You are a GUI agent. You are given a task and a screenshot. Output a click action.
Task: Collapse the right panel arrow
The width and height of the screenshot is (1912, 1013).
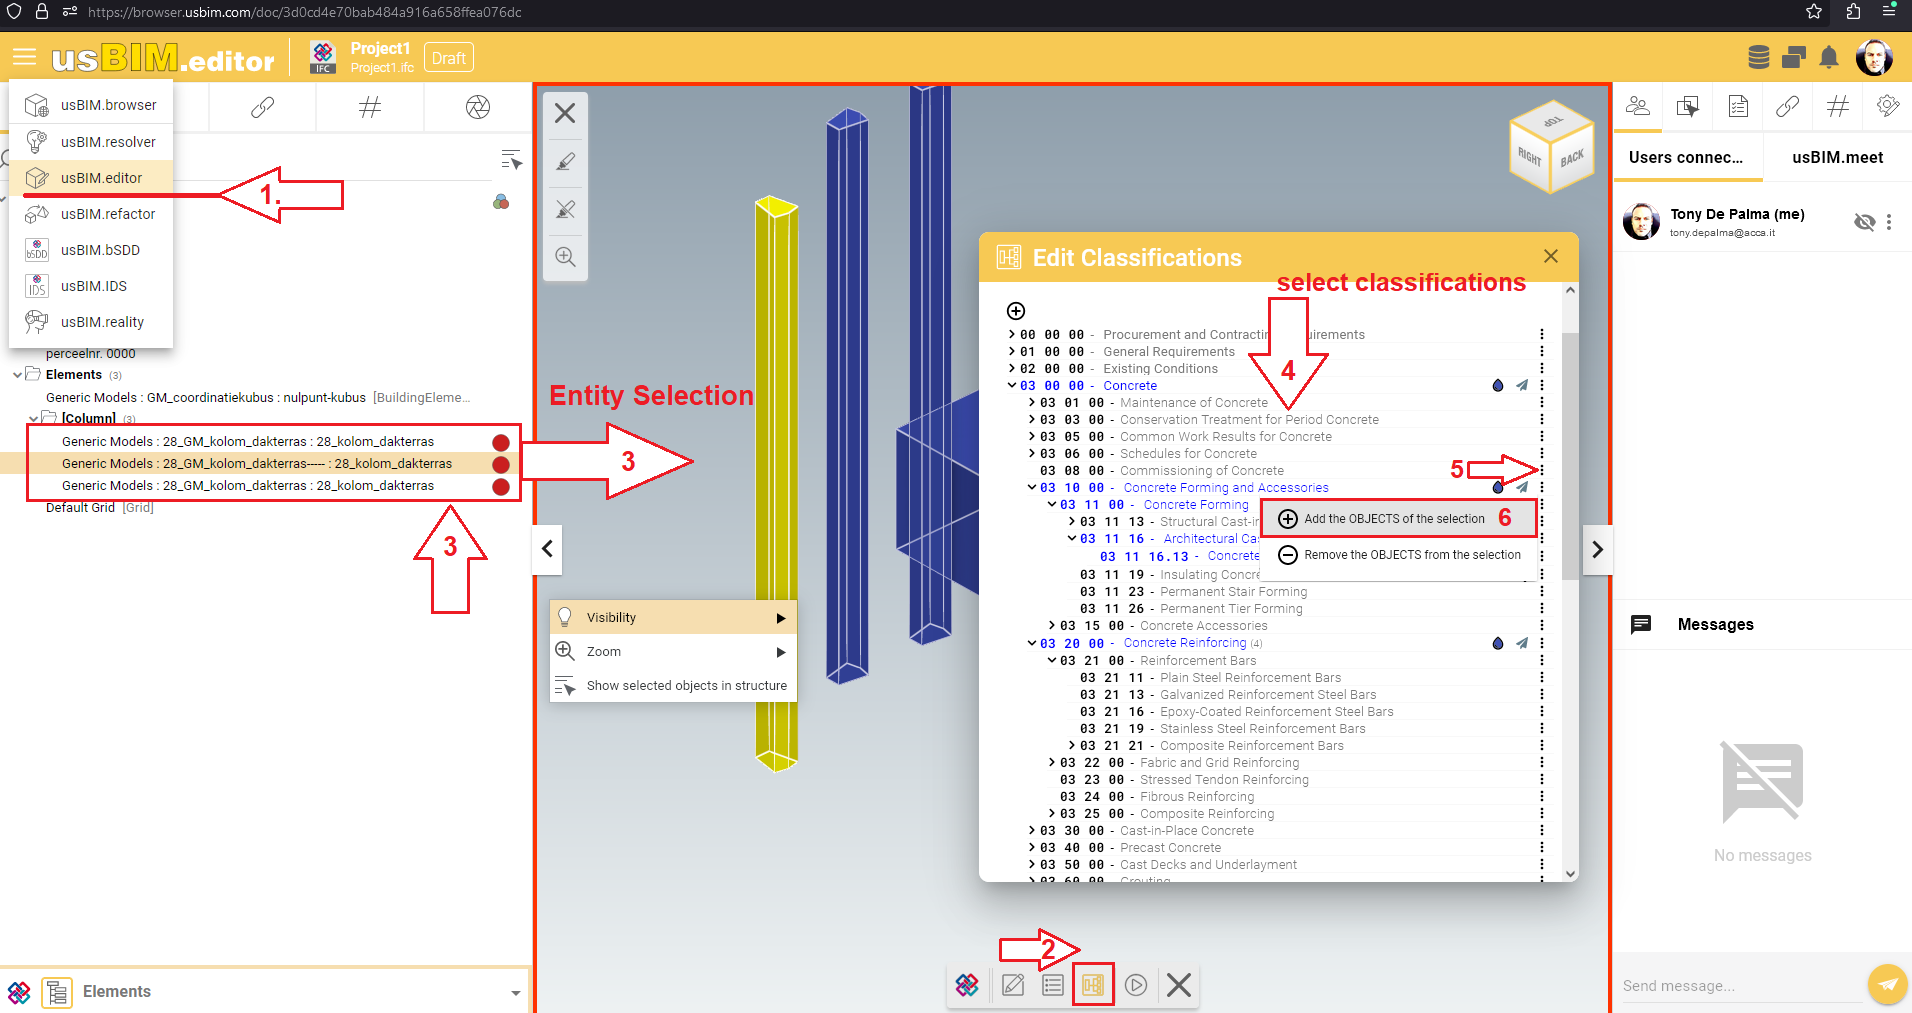point(1597,549)
